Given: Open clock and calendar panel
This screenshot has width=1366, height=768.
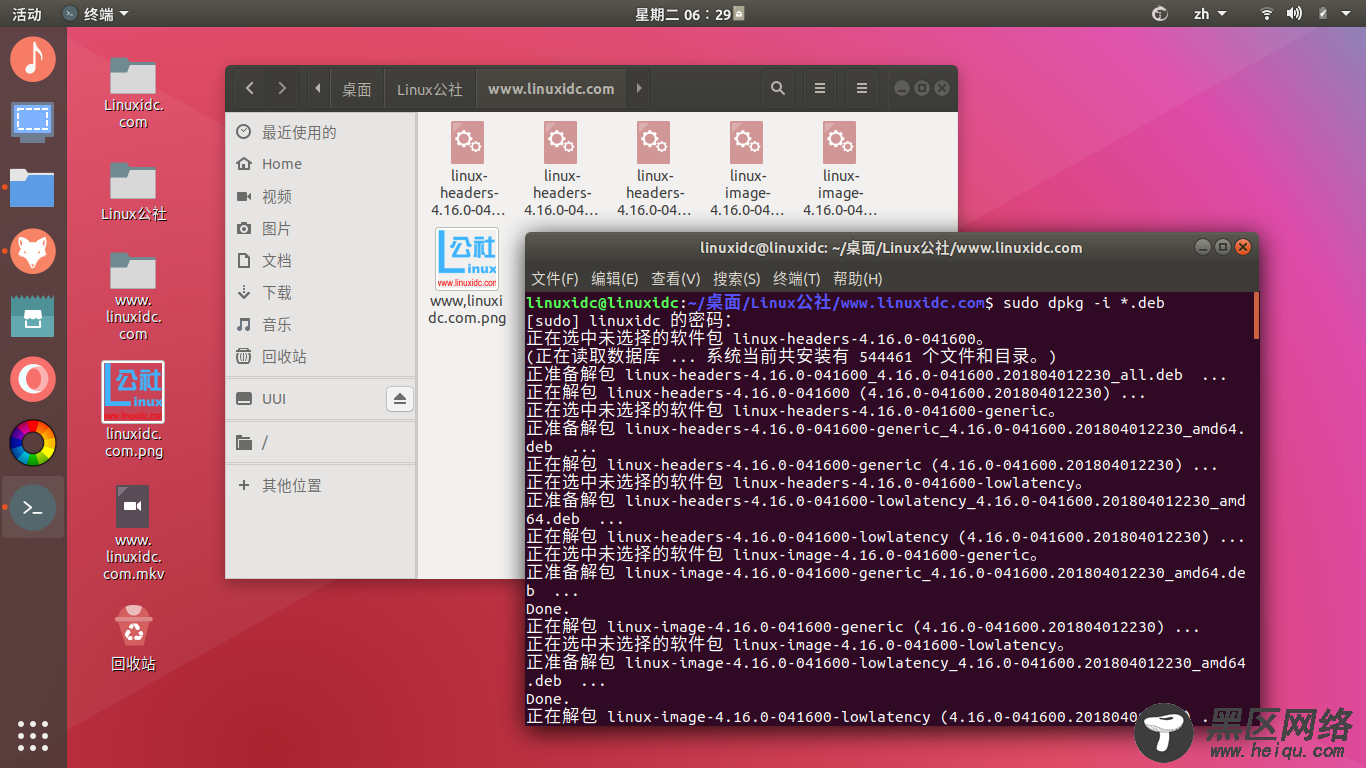Looking at the screenshot, I should [x=690, y=14].
